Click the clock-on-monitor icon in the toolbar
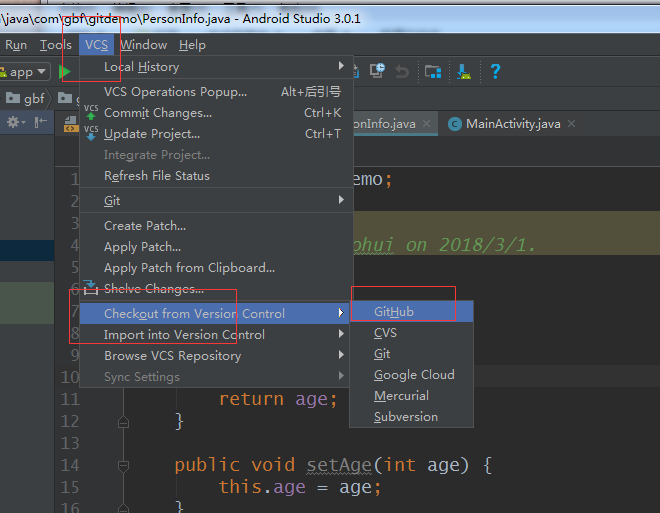660x513 pixels. tap(377, 71)
